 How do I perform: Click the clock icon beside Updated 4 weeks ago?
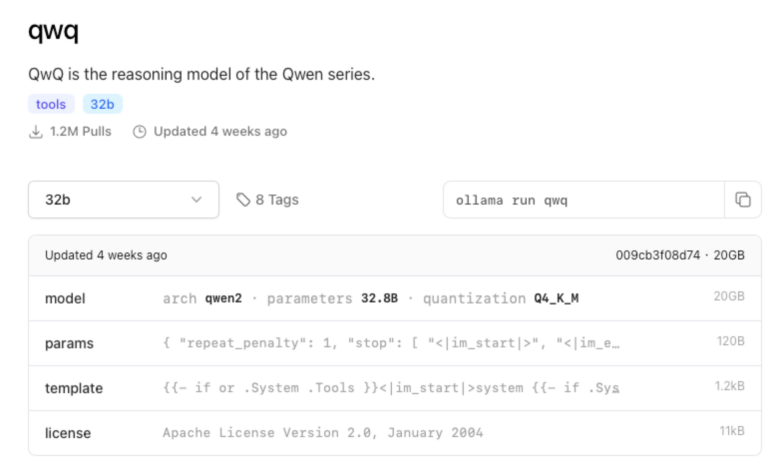pyautogui.click(x=140, y=131)
